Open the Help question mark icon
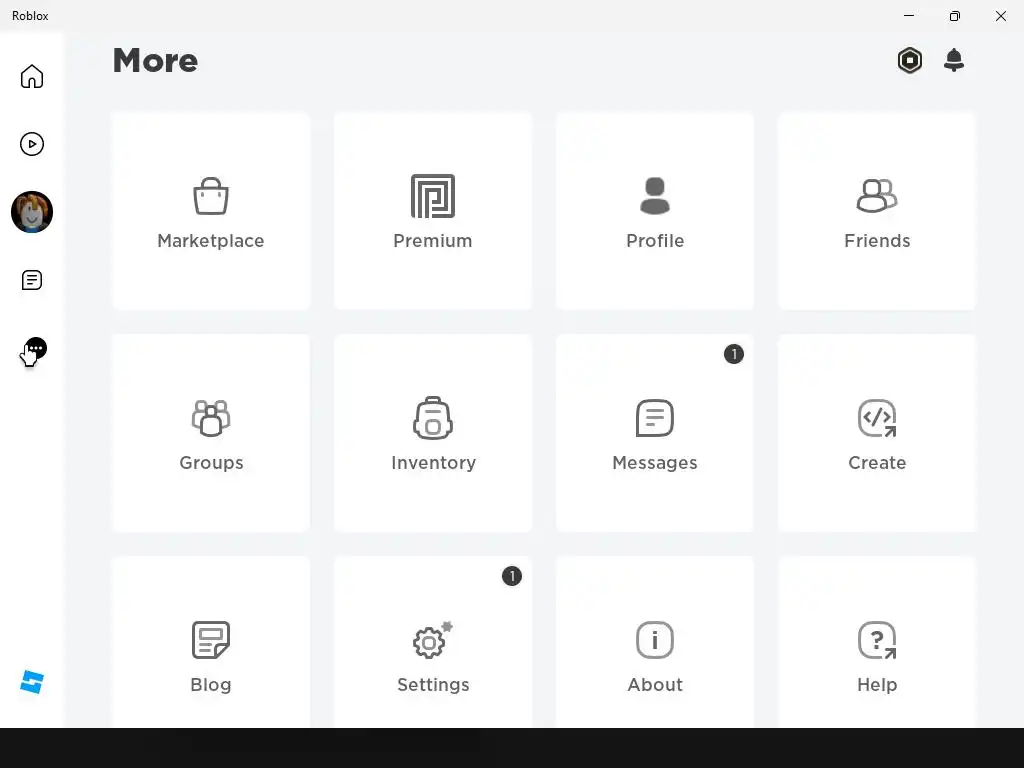The height and width of the screenshot is (768, 1024). click(877, 640)
